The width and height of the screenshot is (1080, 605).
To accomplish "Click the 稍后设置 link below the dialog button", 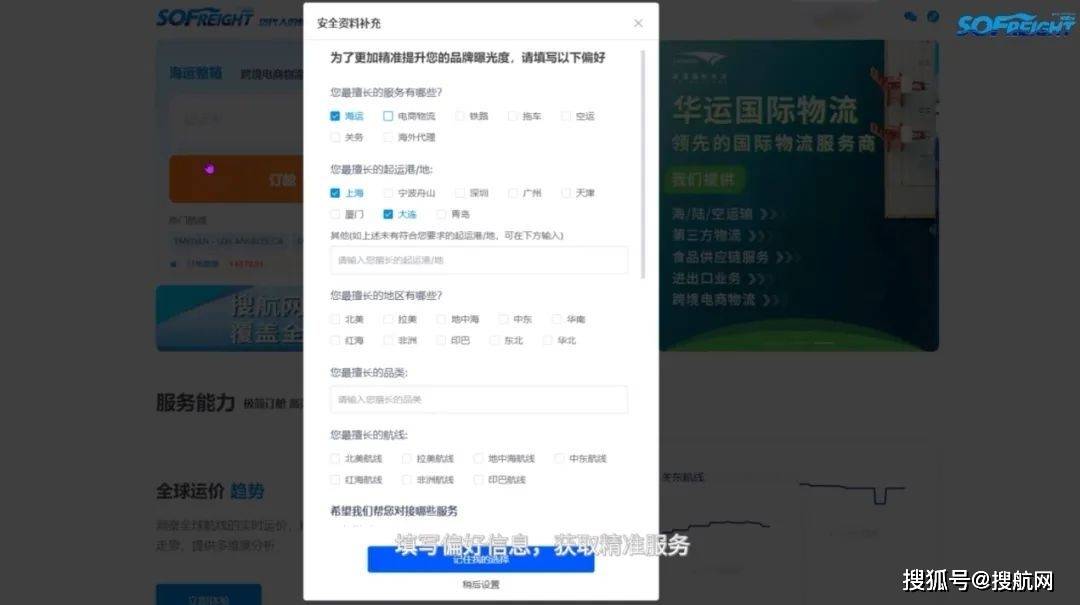I will tap(481, 584).
